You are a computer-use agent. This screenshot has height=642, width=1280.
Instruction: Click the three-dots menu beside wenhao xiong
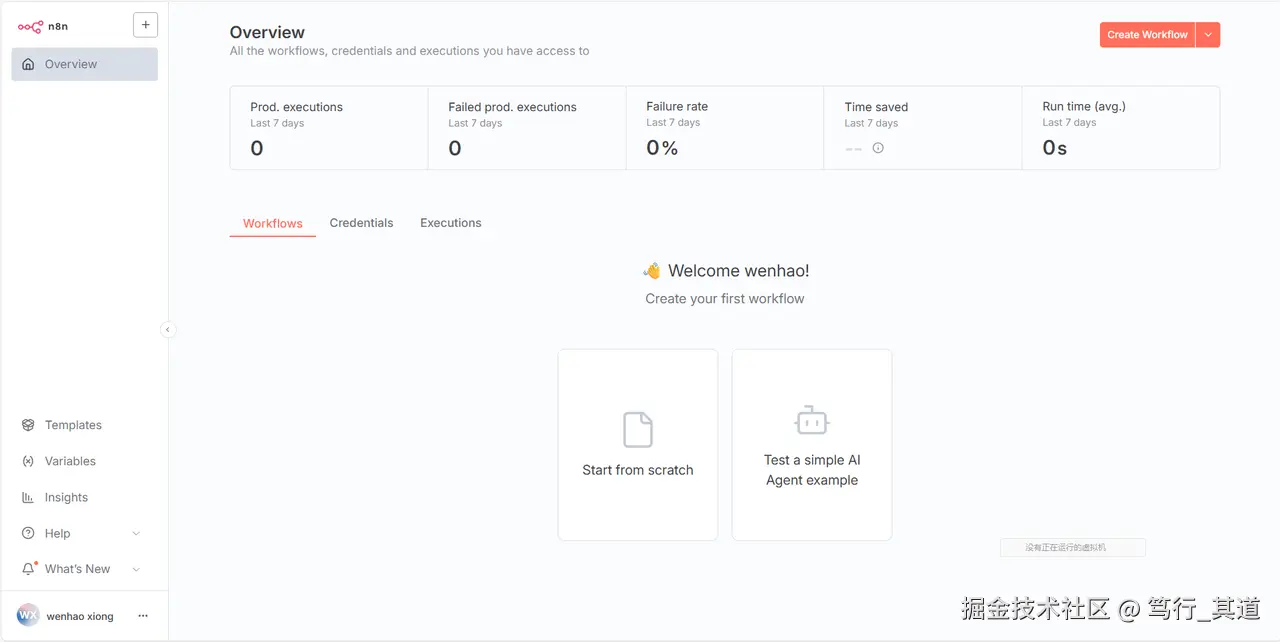pos(143,616)
